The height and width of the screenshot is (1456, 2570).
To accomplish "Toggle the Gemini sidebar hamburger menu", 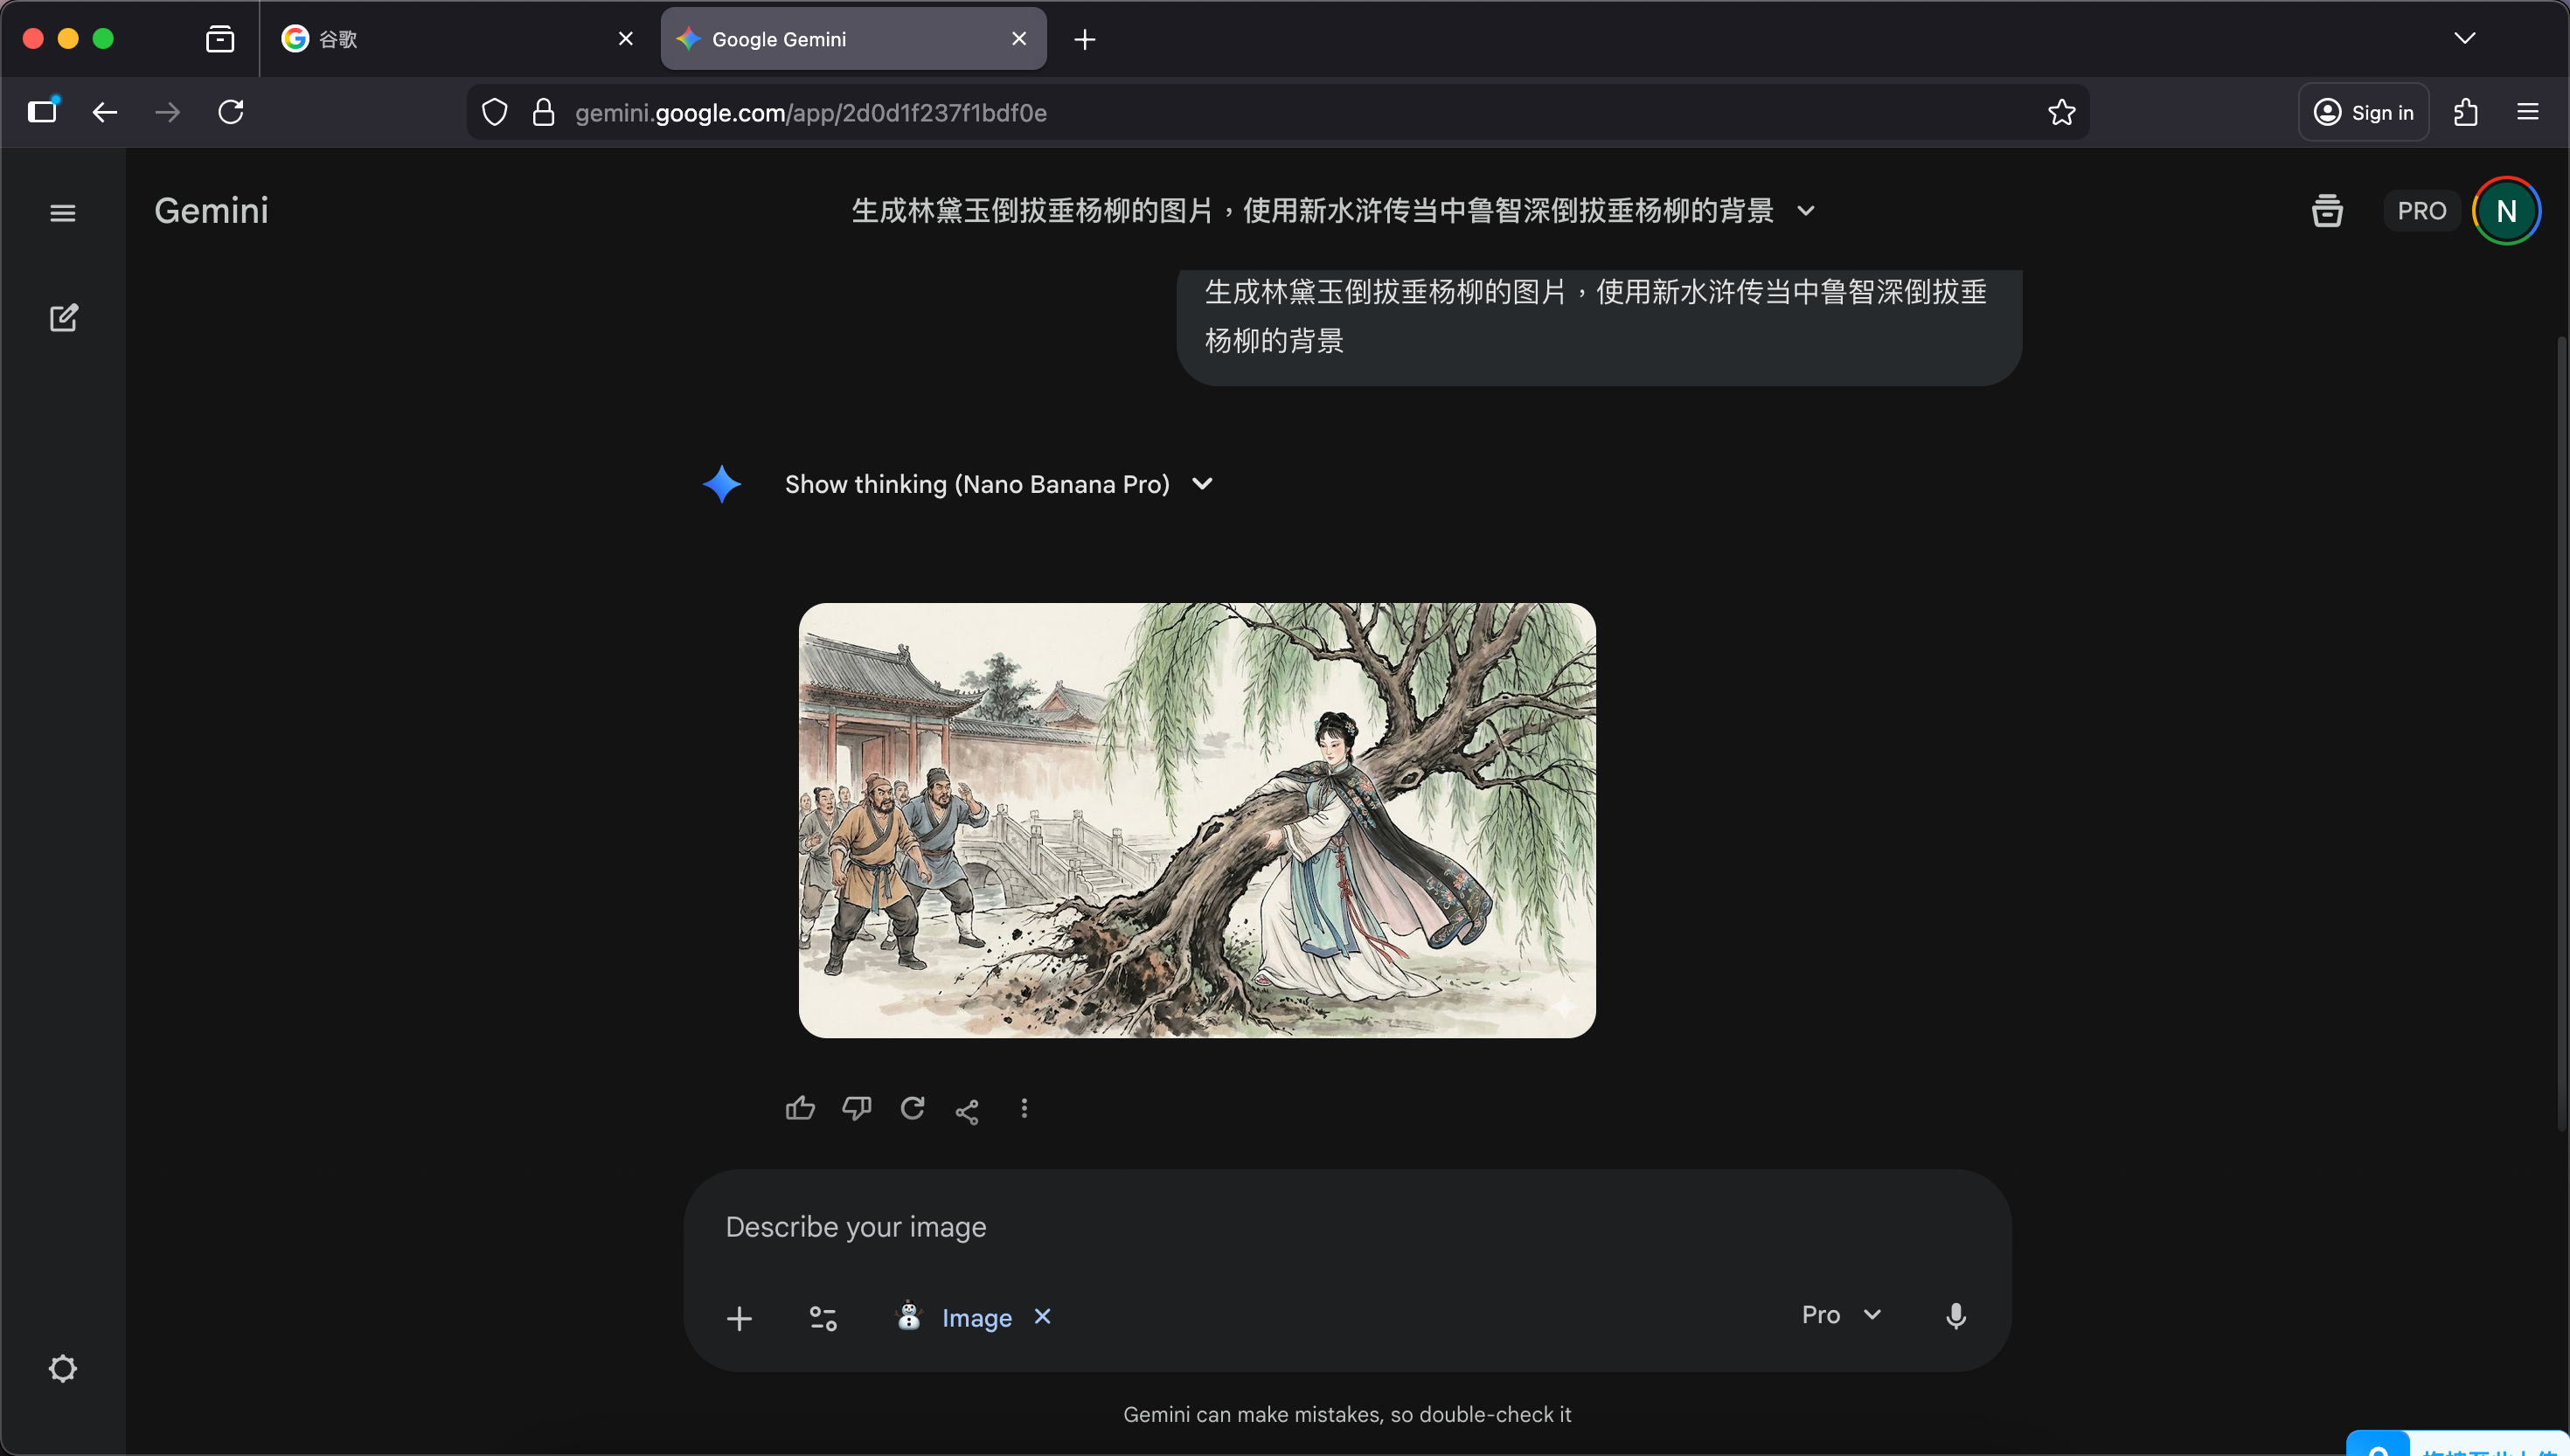I will 63,213.
